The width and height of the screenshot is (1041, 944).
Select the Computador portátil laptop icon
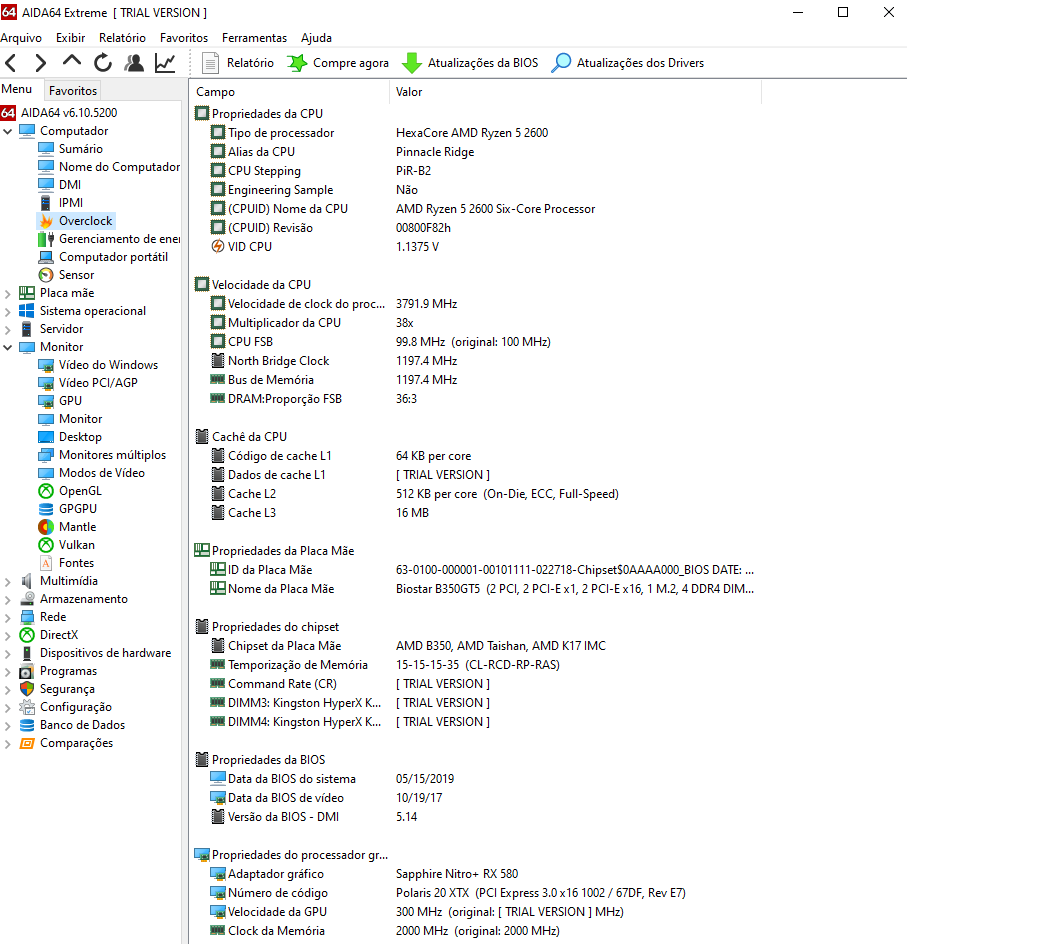point(46,257)
